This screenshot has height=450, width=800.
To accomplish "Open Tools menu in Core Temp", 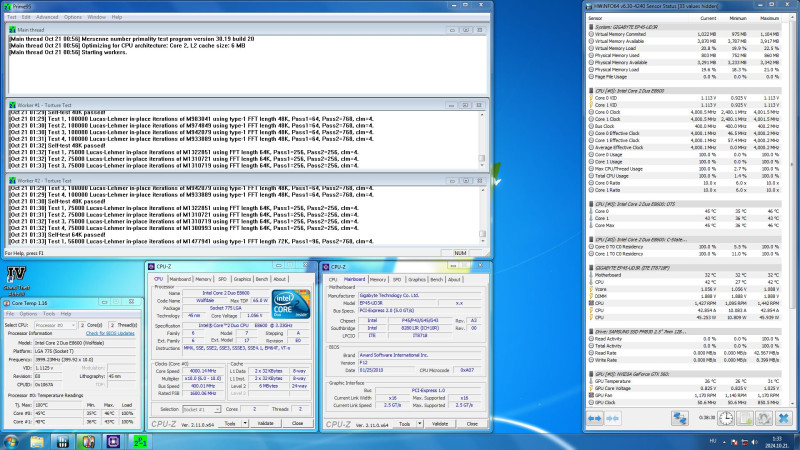I will [49, 314].
